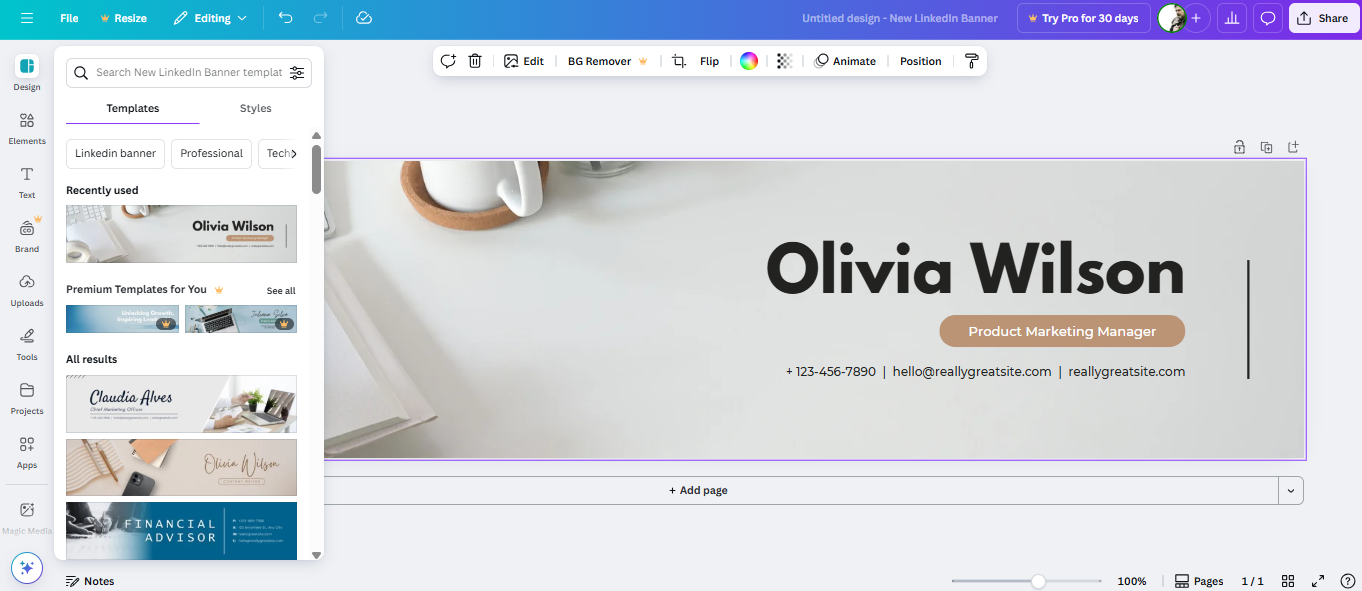1362x591 pixels.
Task: Lock the page with the lock icon
Action: pos(1239,146)
